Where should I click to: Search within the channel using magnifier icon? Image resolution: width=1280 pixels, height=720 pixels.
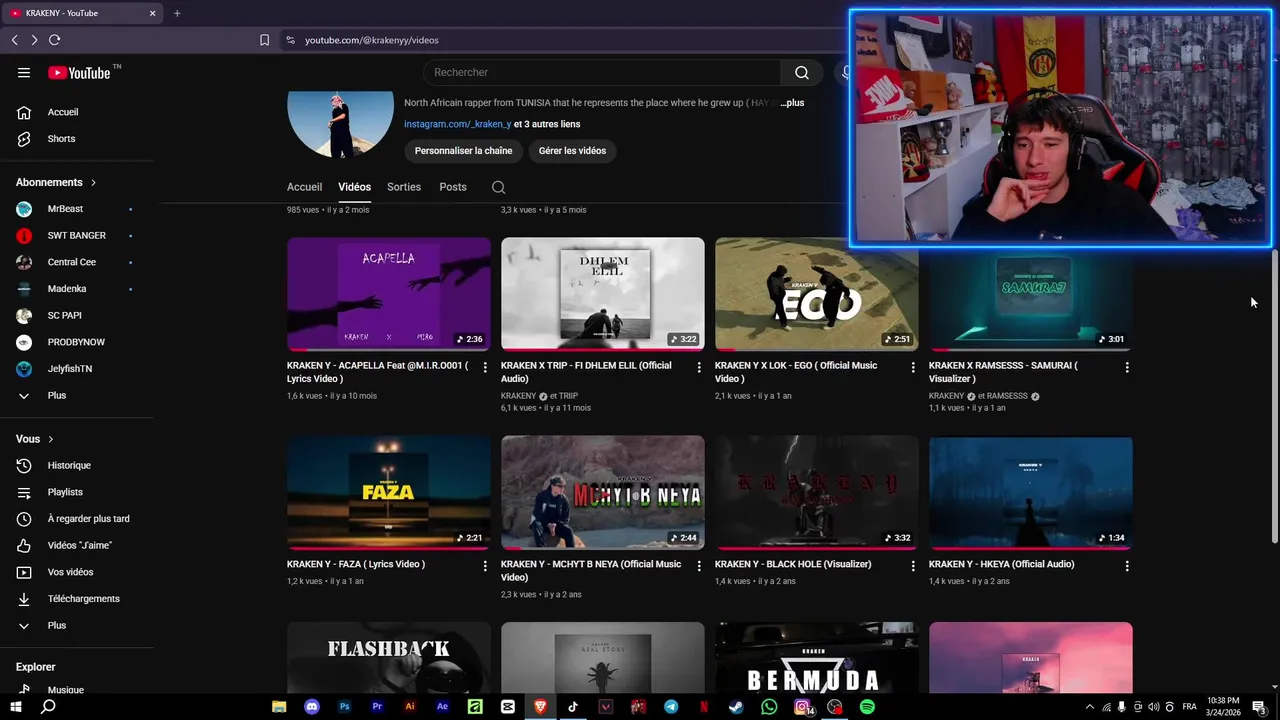point(498,187)
